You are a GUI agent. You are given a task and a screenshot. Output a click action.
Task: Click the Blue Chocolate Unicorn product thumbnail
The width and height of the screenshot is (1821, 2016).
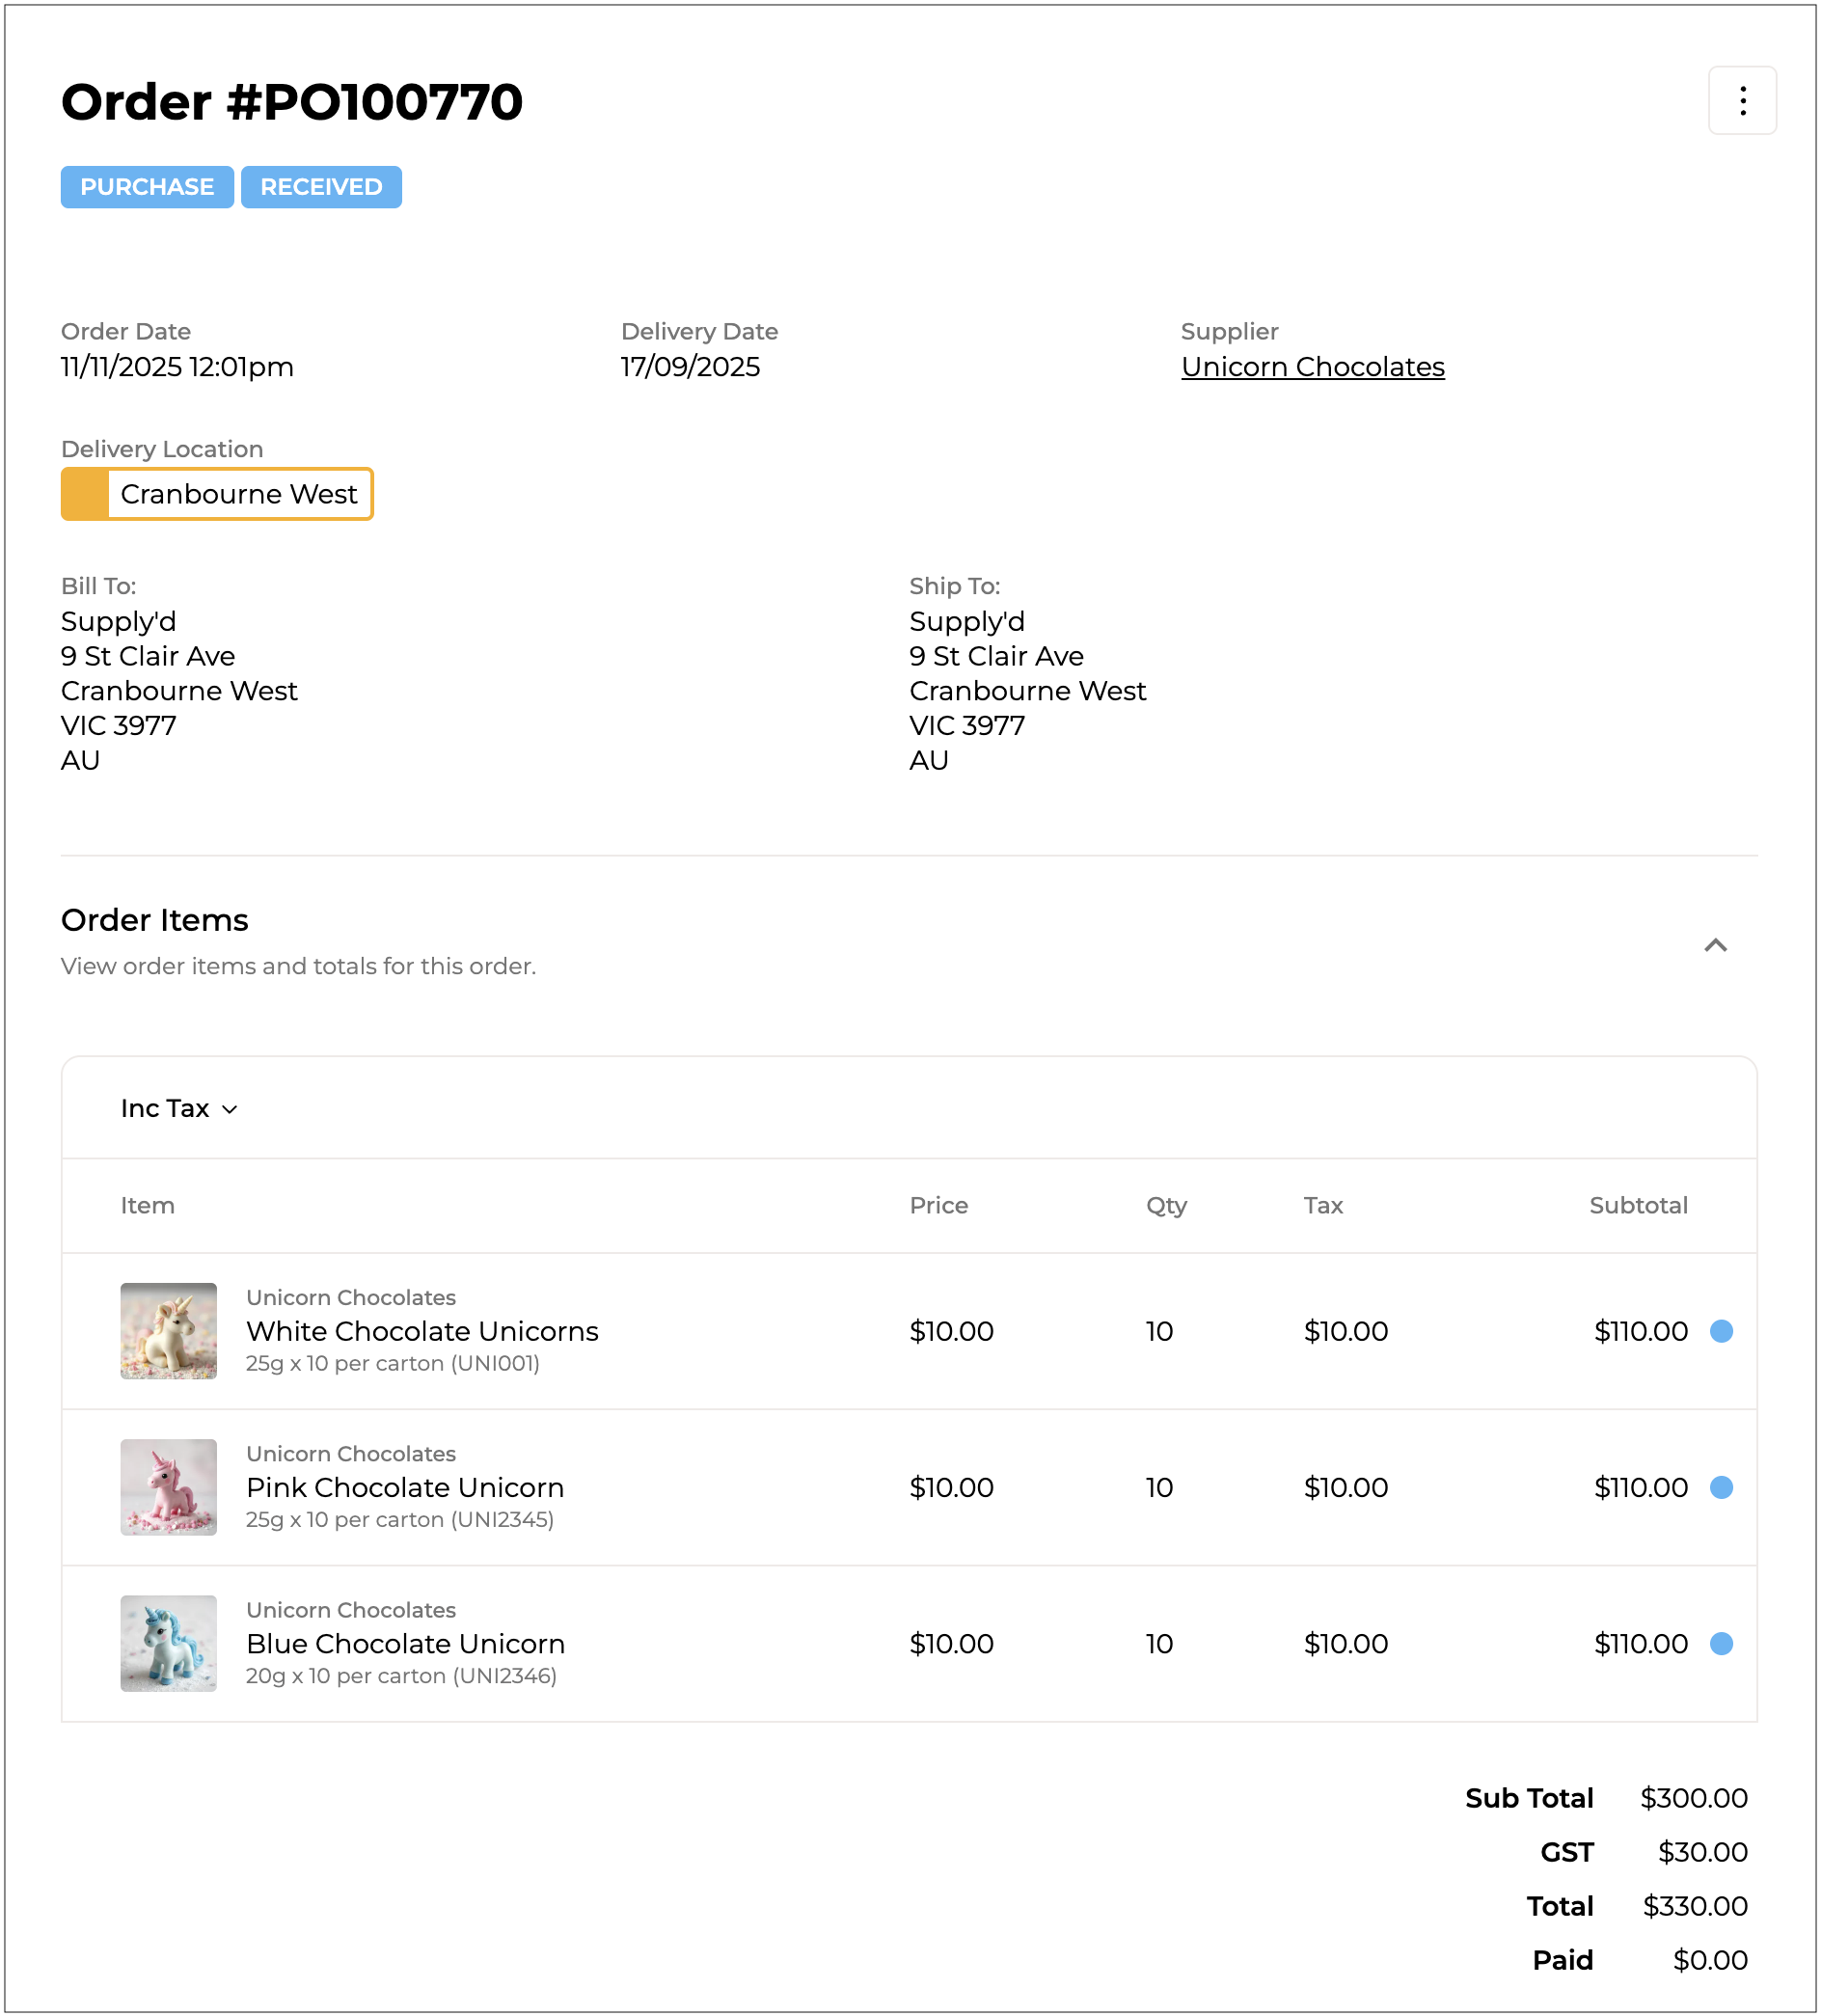[168, 1643]
